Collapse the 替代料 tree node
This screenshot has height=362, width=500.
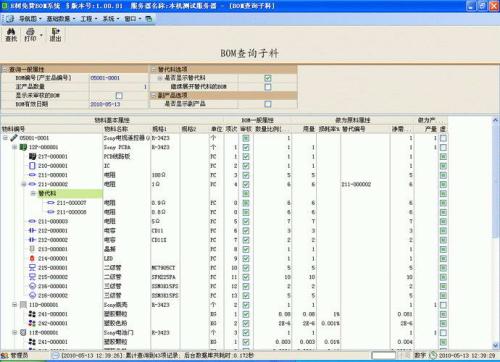[x=33, y=193]
